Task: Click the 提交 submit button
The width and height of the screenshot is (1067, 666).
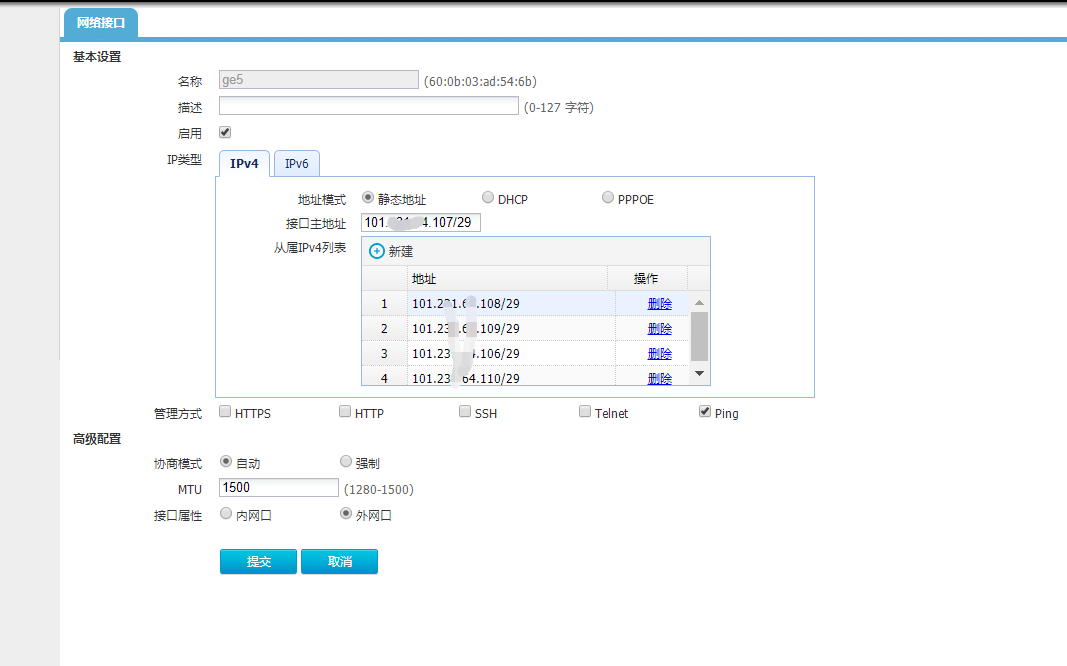Action: click(259, 562)
